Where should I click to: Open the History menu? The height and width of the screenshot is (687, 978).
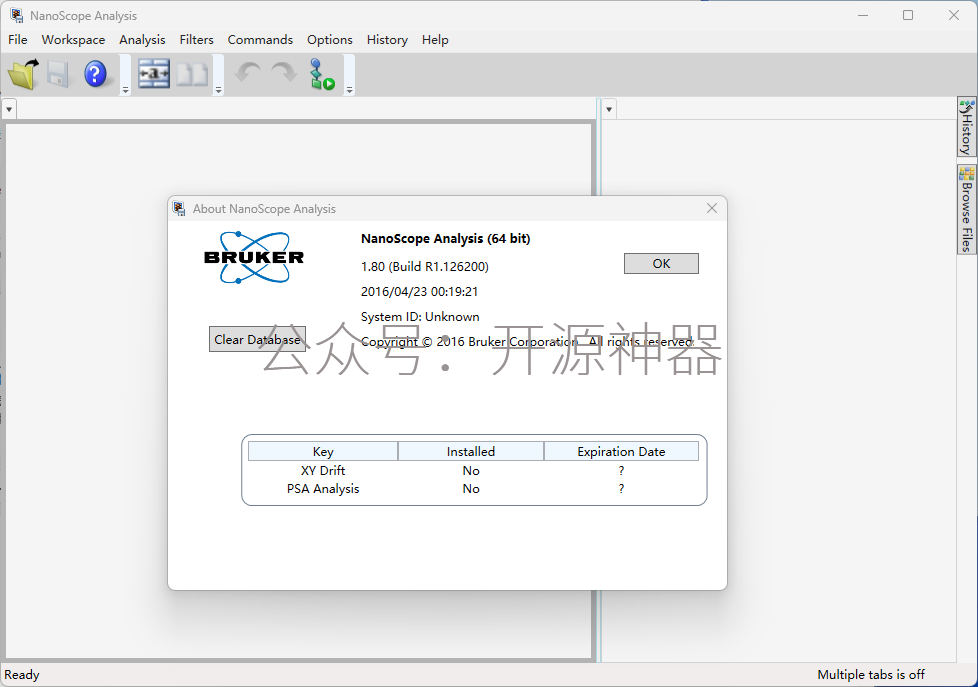point(387,40)
